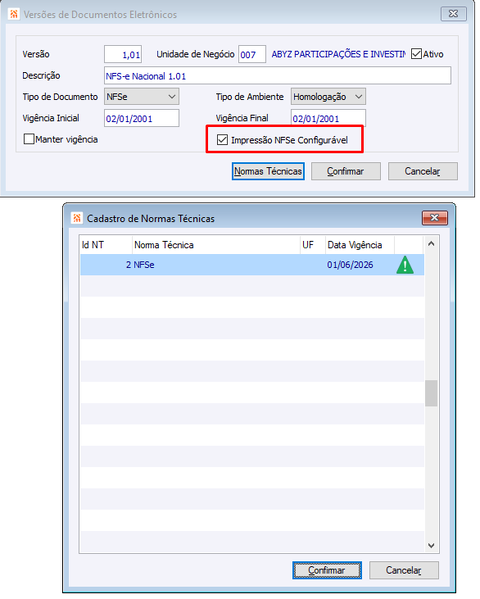This screenshot has width=480, height=599.
Task: Open the Tipo de Ambiente dropdown
Action: tap(328, 97)
